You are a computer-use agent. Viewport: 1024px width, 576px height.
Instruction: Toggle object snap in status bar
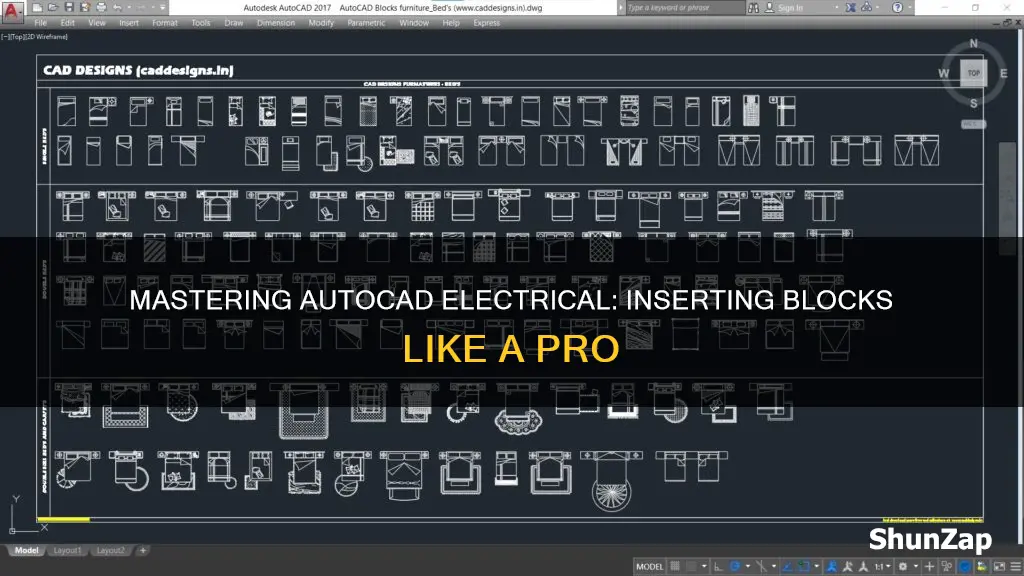[x=804, y=567]
